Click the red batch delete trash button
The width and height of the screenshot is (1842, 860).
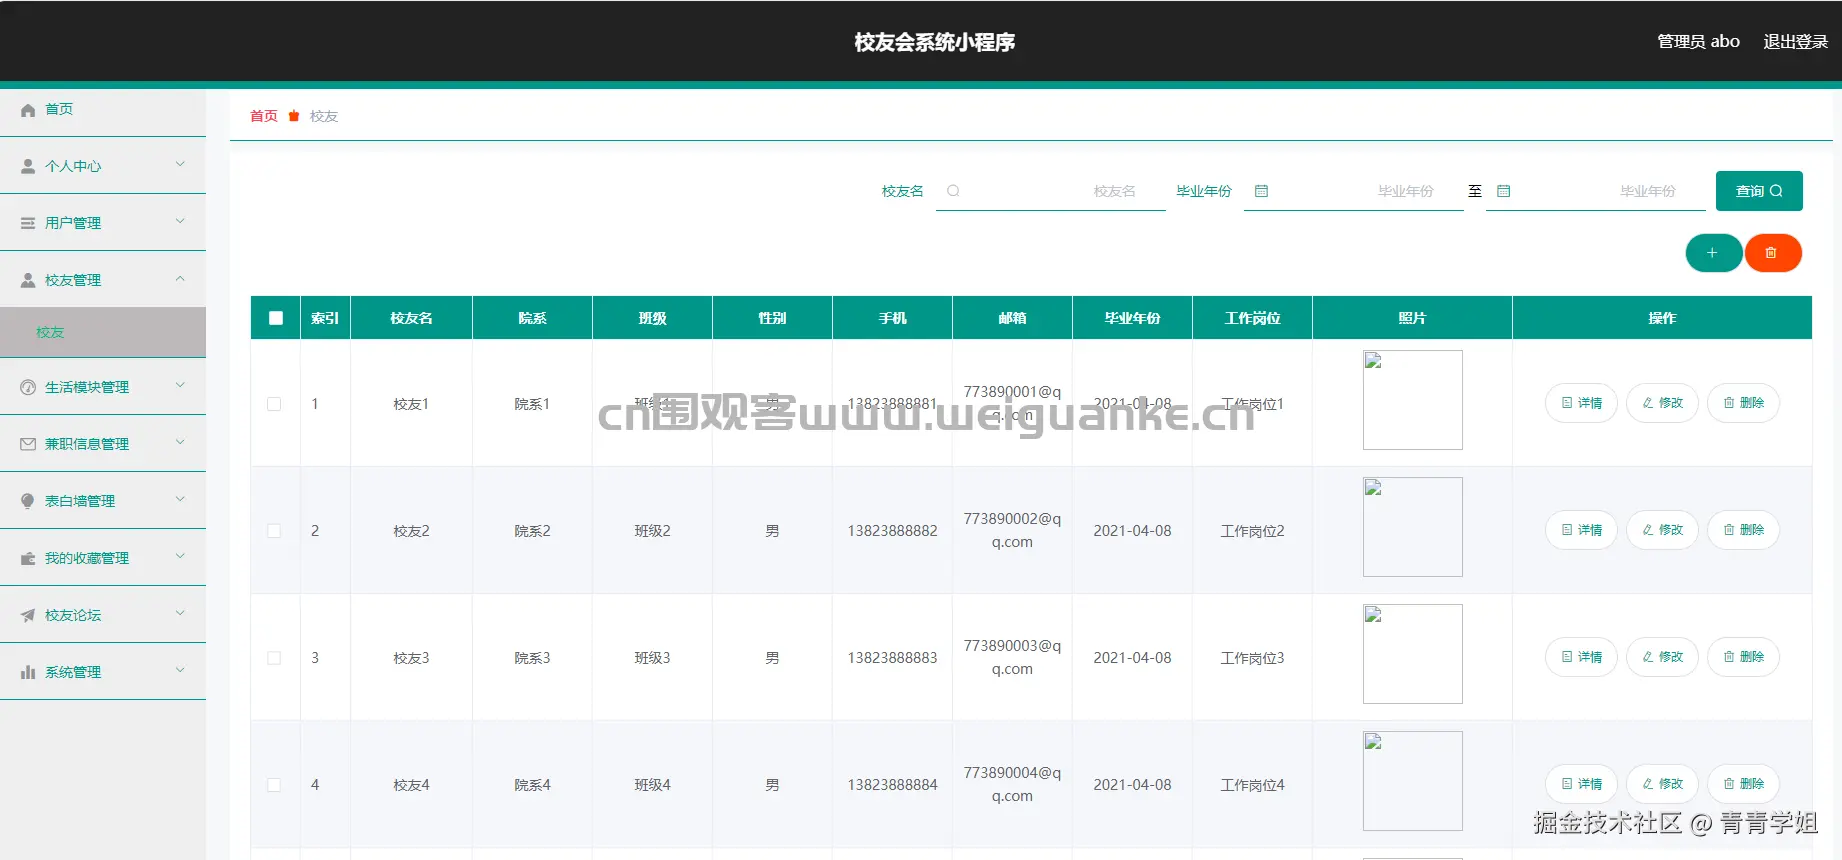[x=1773, y=253]
